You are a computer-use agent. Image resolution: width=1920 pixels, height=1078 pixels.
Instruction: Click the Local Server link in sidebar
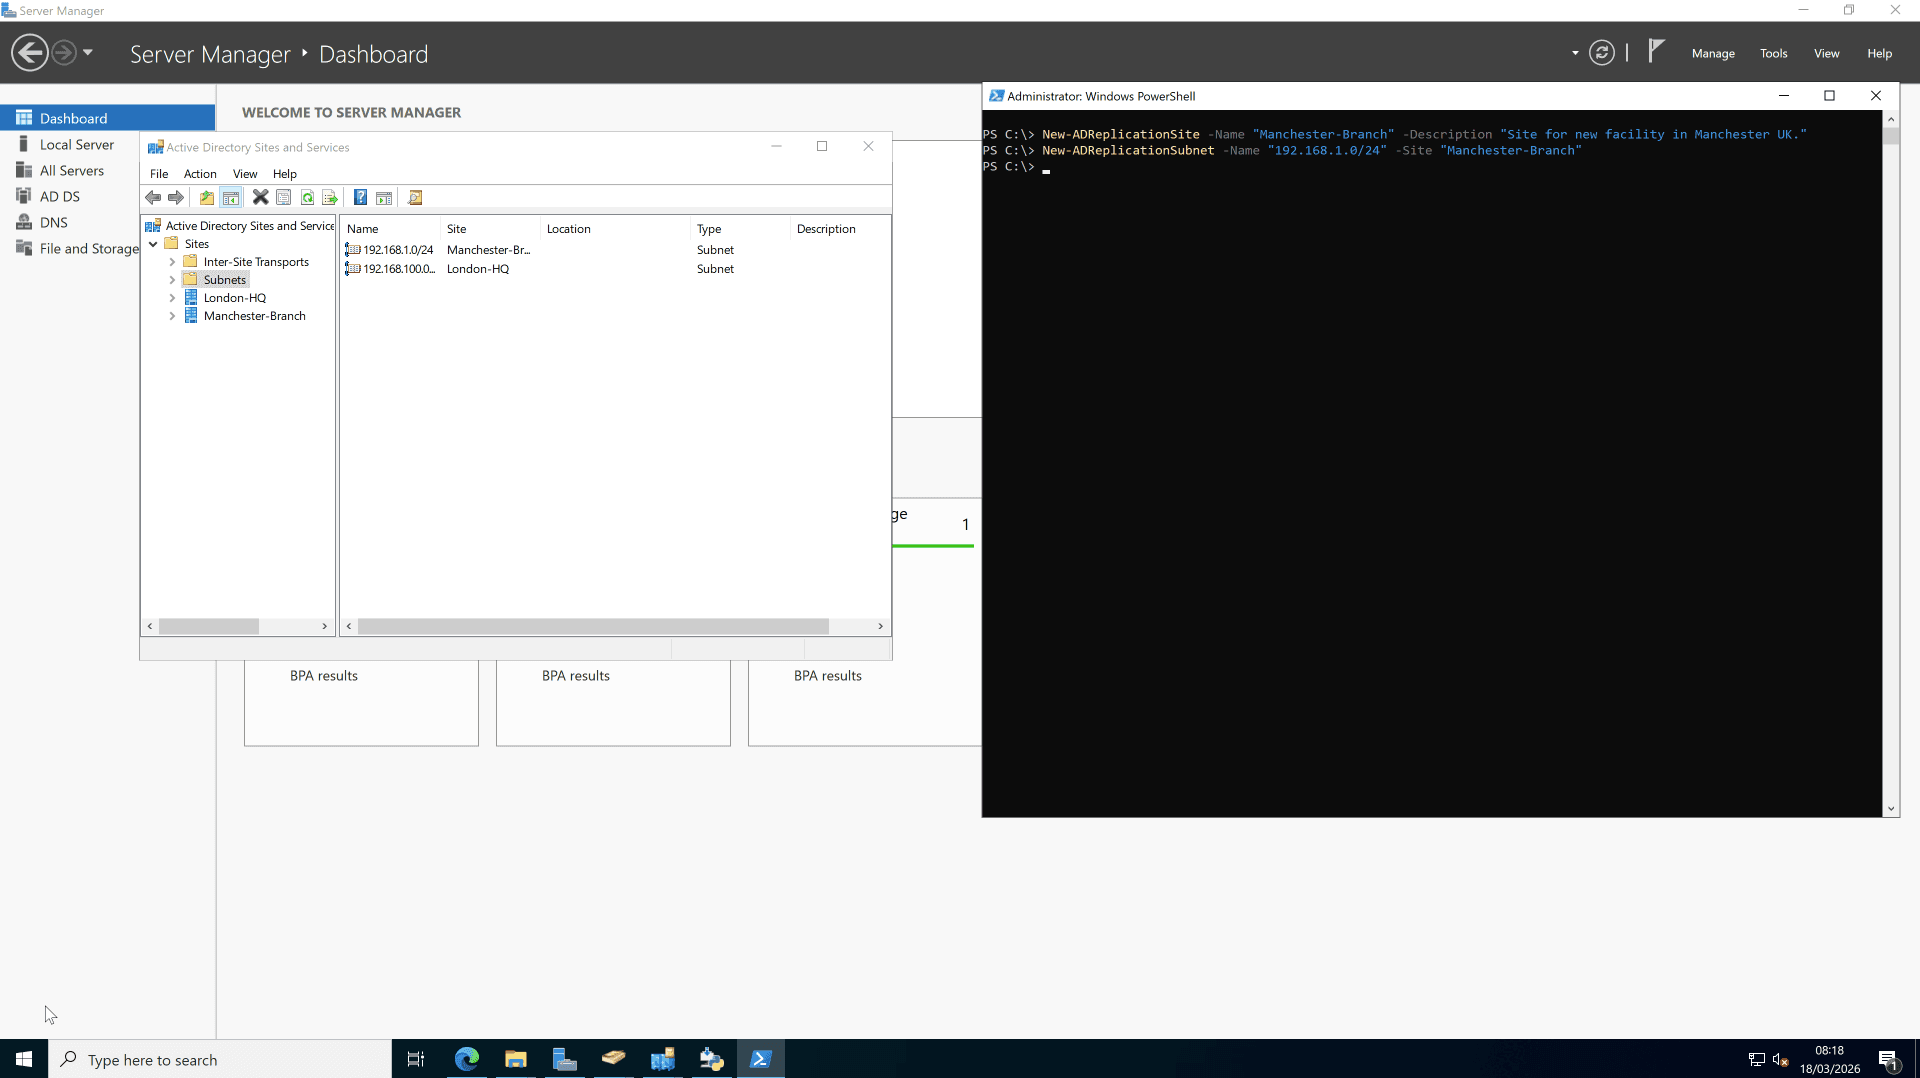[x=76, y=143]
